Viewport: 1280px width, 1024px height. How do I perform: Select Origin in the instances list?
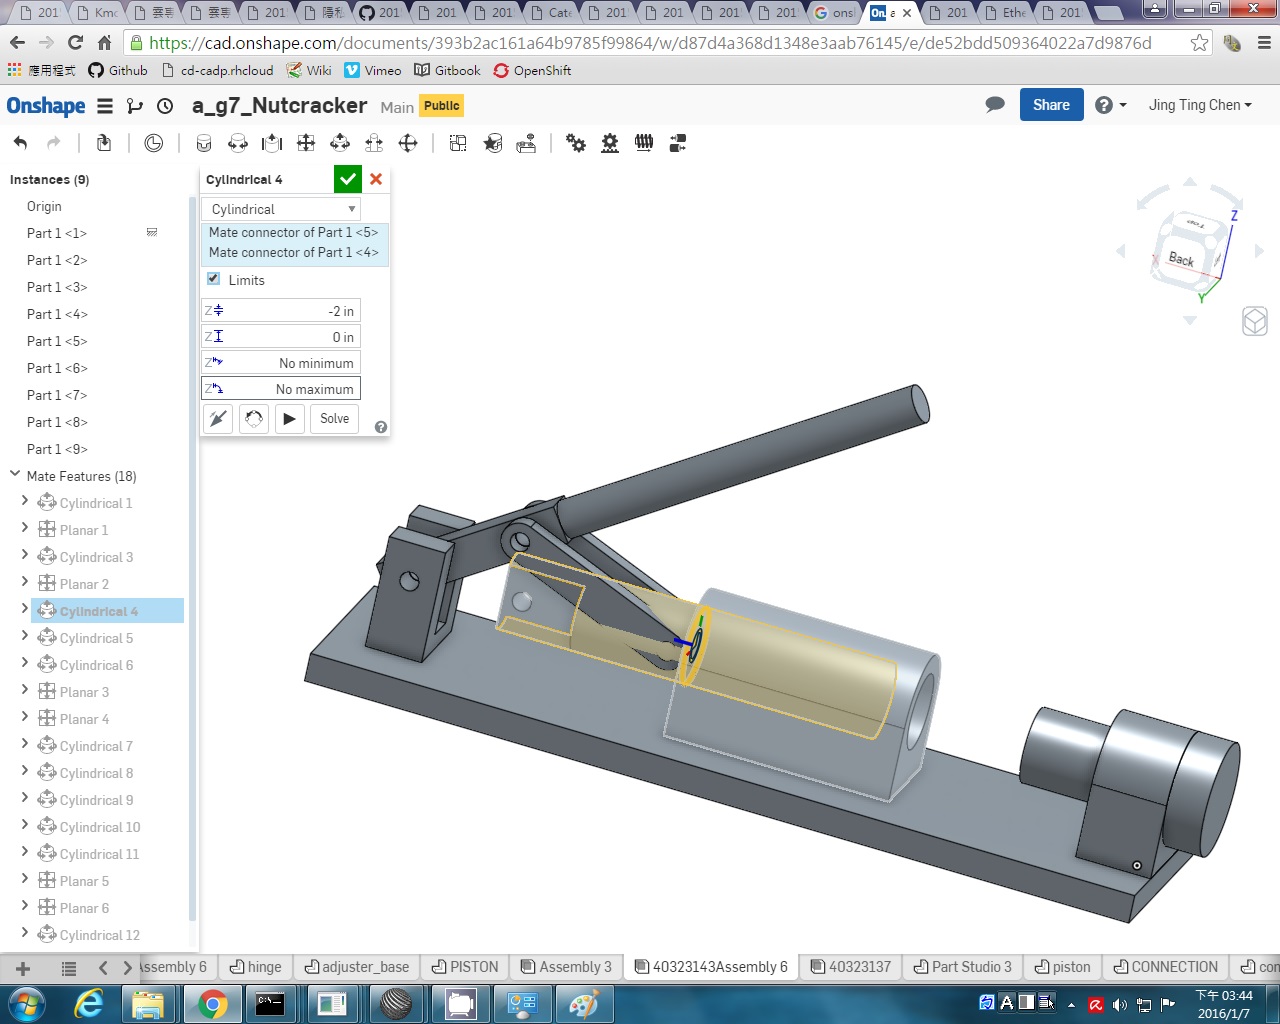(x=44, y=206)
